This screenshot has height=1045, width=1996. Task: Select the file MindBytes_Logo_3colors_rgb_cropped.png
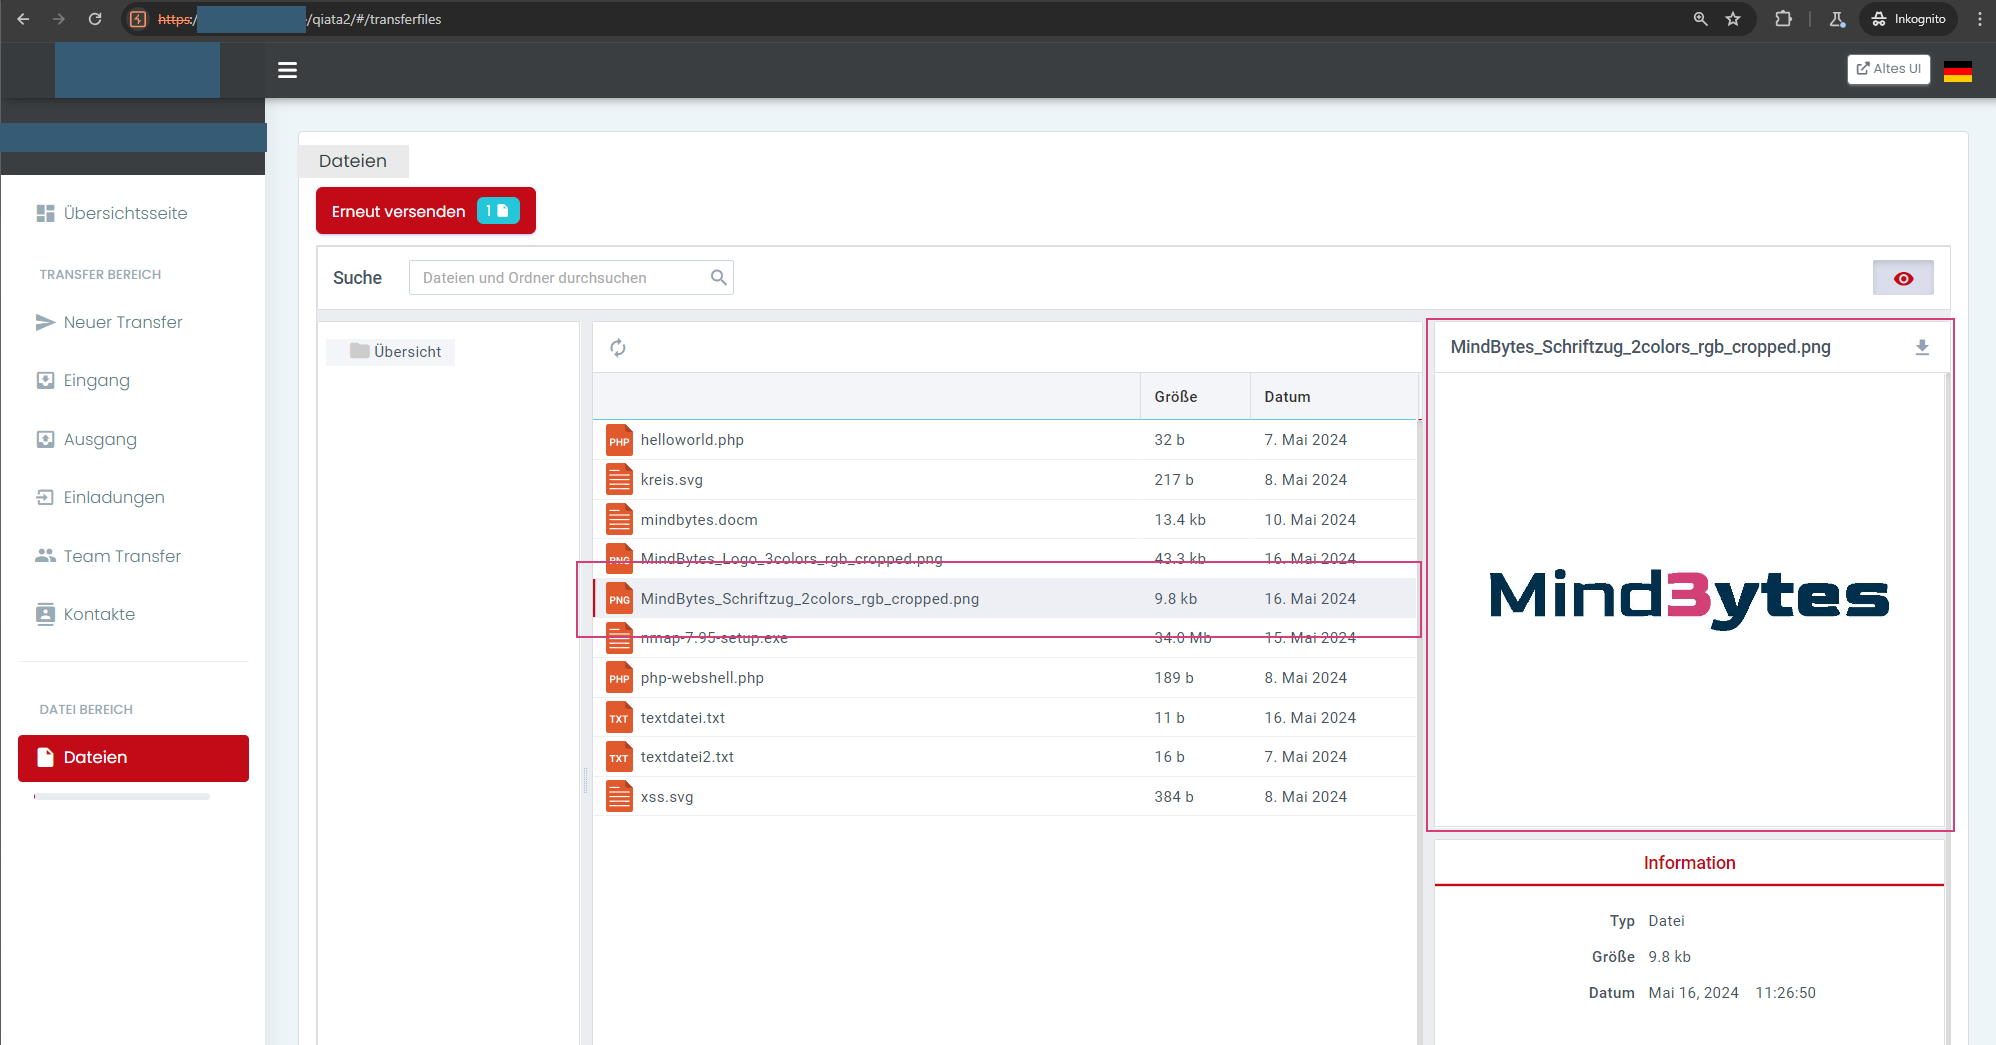click(1006, 559)
